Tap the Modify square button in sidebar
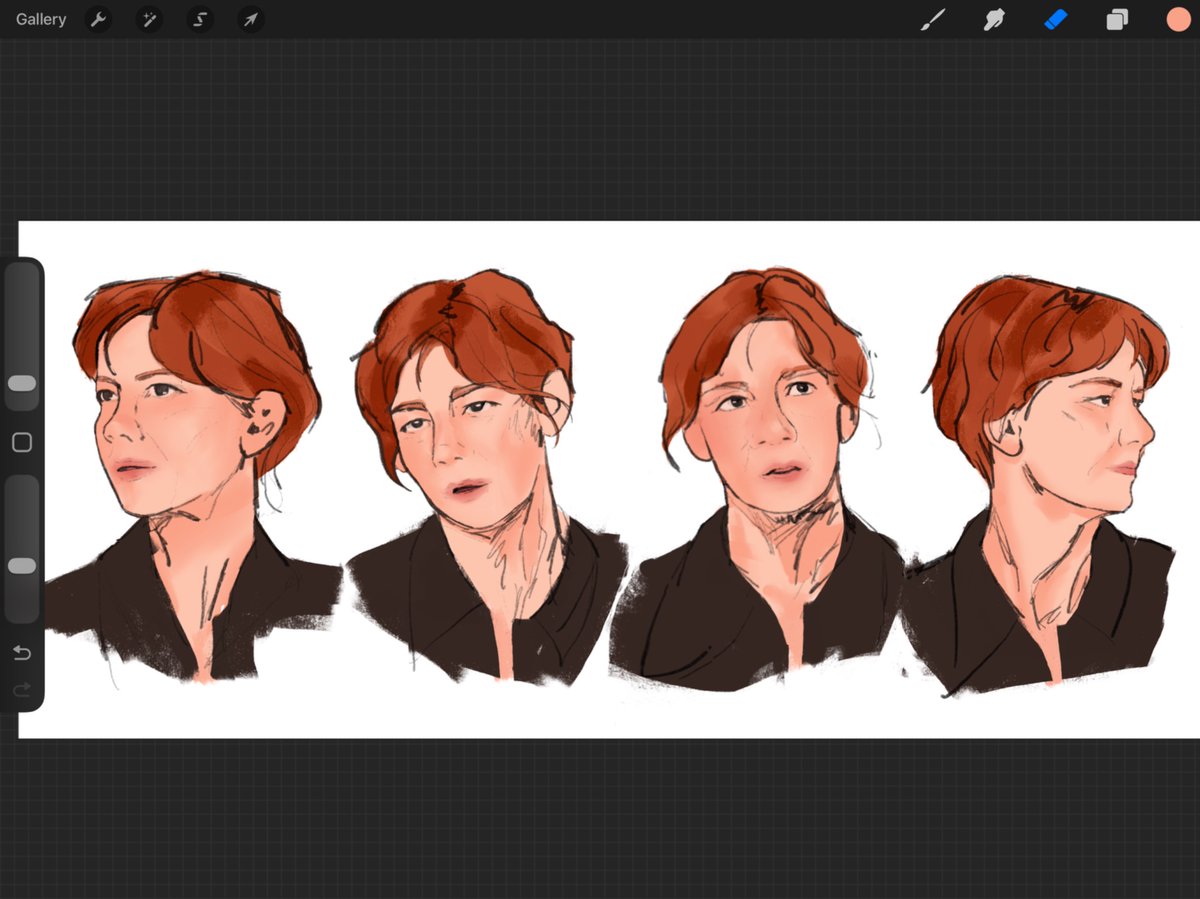Image resolution: width=1200 pixels, height=899 pixels. 22,442
